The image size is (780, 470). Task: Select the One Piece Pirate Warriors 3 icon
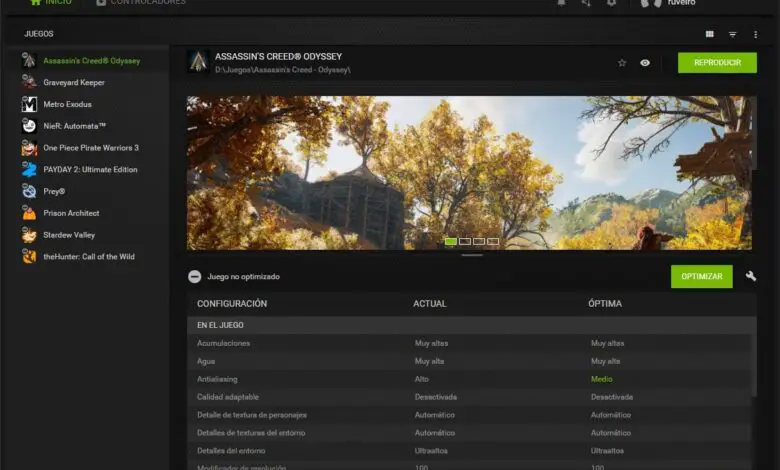29,148
